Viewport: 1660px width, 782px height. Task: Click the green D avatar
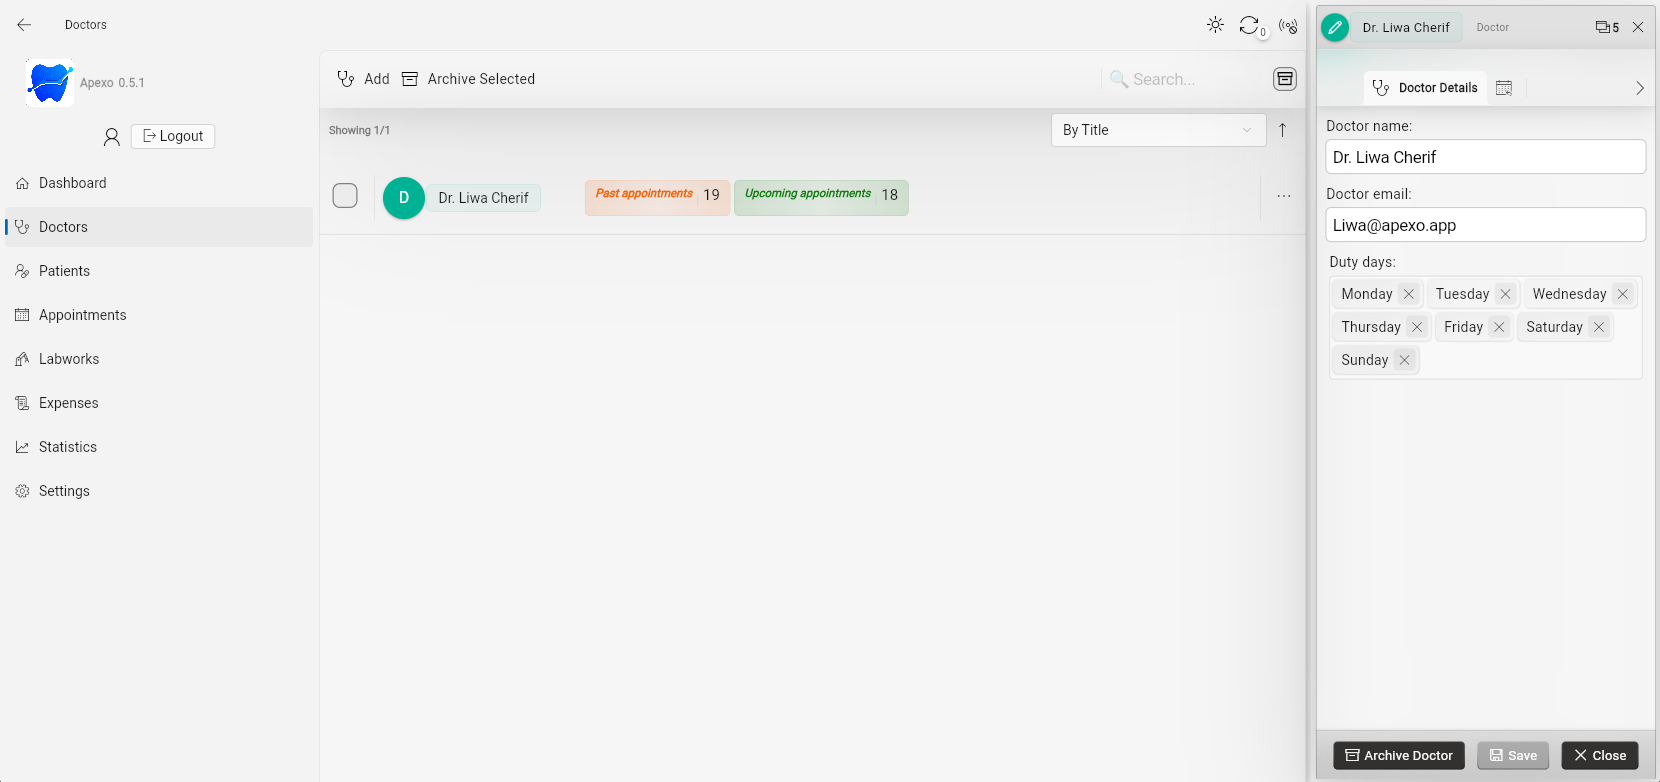pyautogui.click(x=404, y=198)
